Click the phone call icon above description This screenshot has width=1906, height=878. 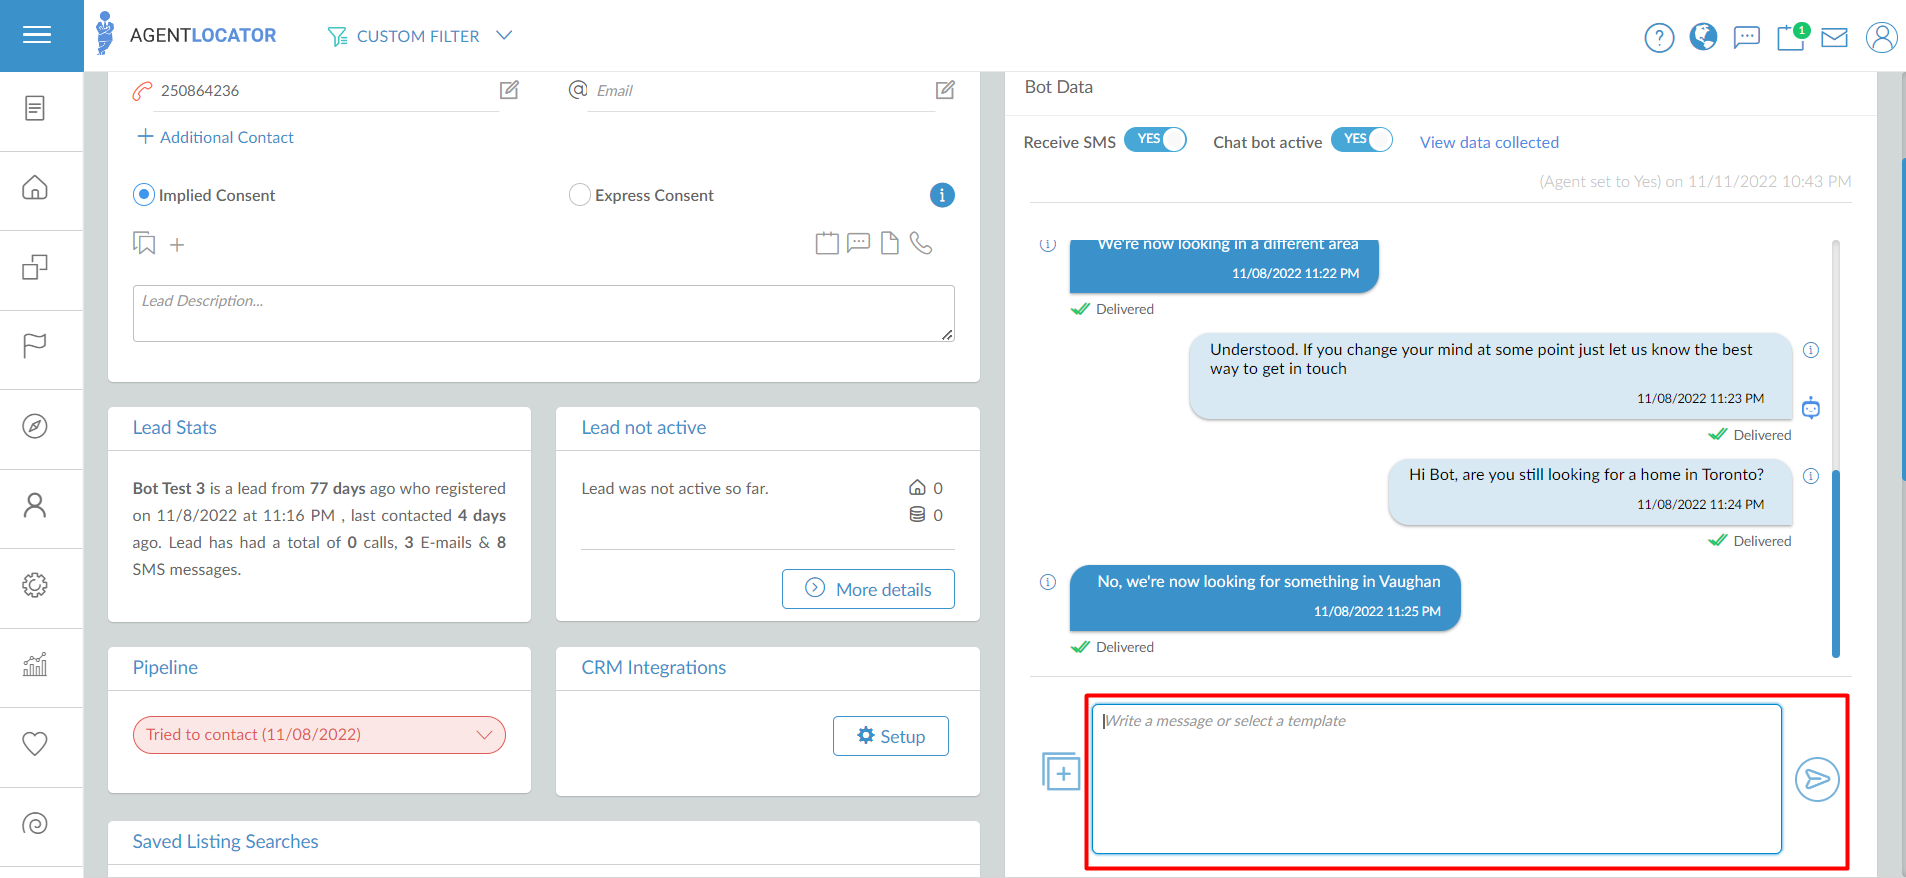[x=921, y=243]
